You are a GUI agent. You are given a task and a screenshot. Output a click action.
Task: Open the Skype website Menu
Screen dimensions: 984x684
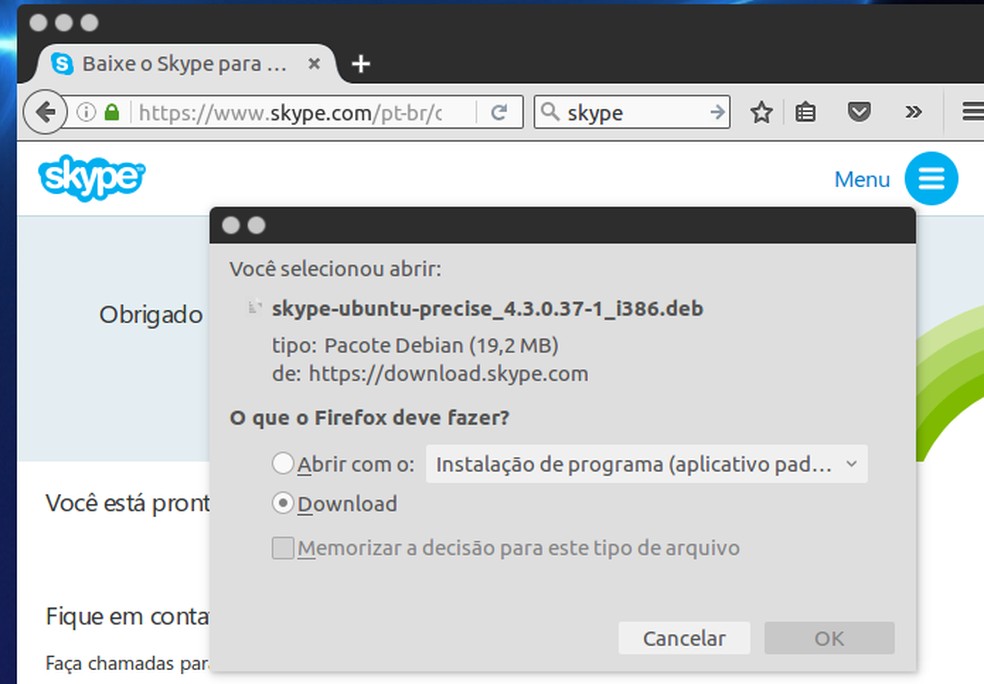(x=862, y=179)
